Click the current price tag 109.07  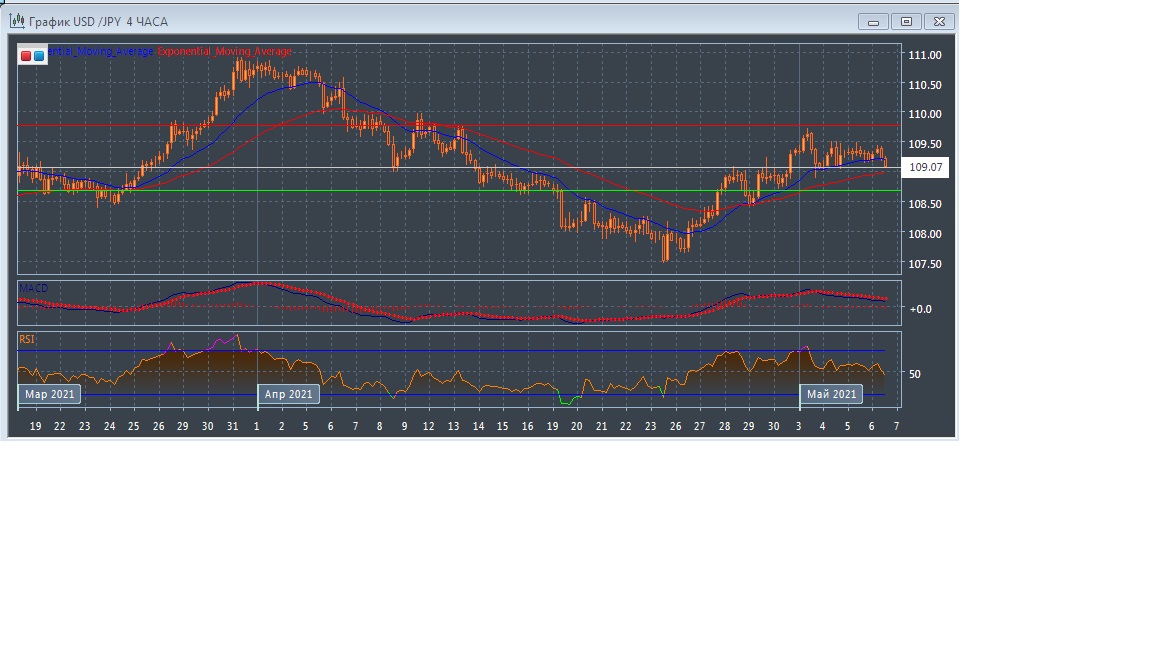(x=925, y=168)
